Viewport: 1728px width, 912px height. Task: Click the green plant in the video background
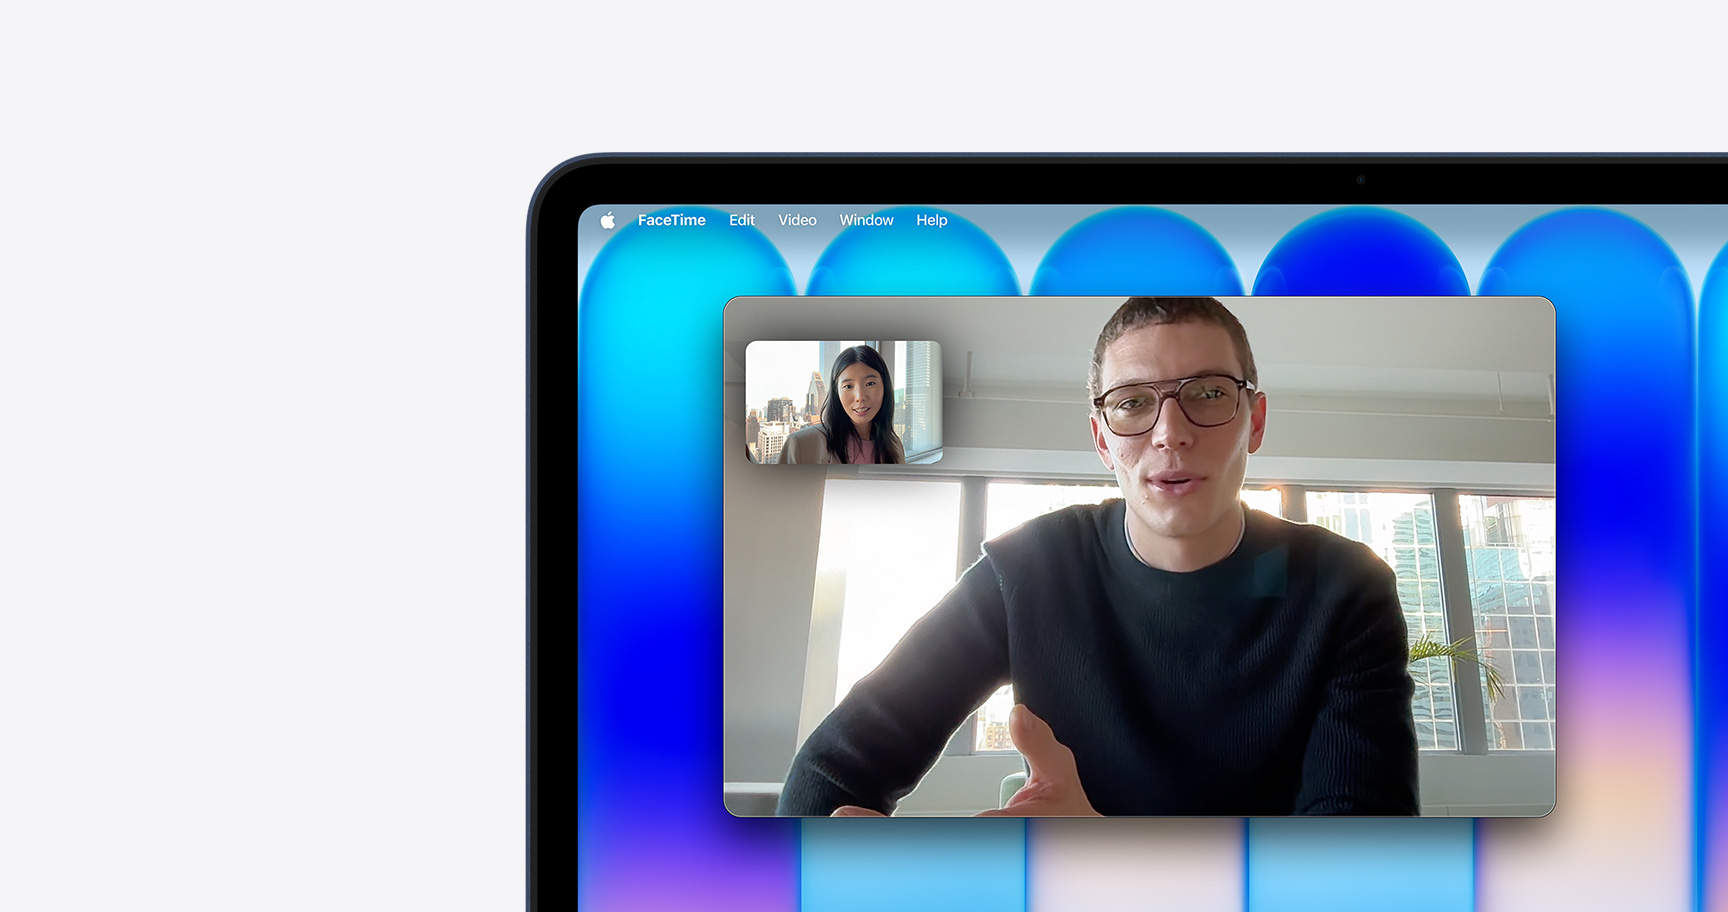pyautogui.click(x=1455, y=660)
